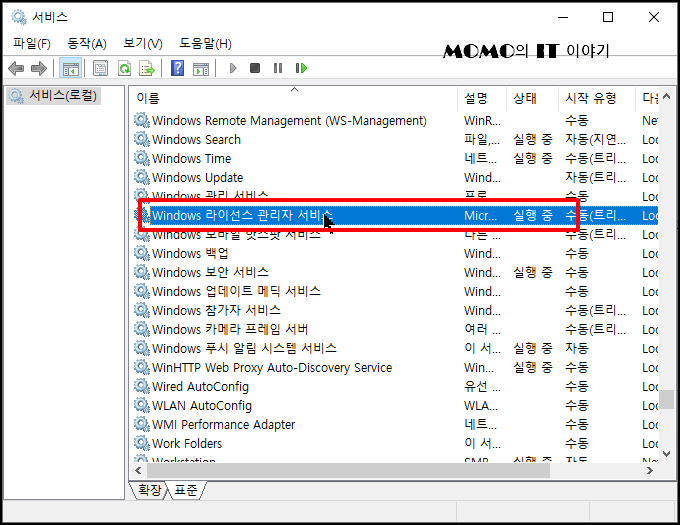Screen dimensions: 680x525
Task: Sort by the 이름 column header
Action: 294,98
